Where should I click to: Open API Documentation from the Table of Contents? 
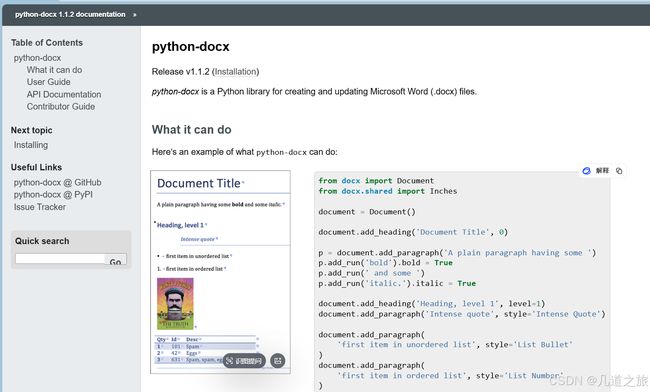point(64,94)
